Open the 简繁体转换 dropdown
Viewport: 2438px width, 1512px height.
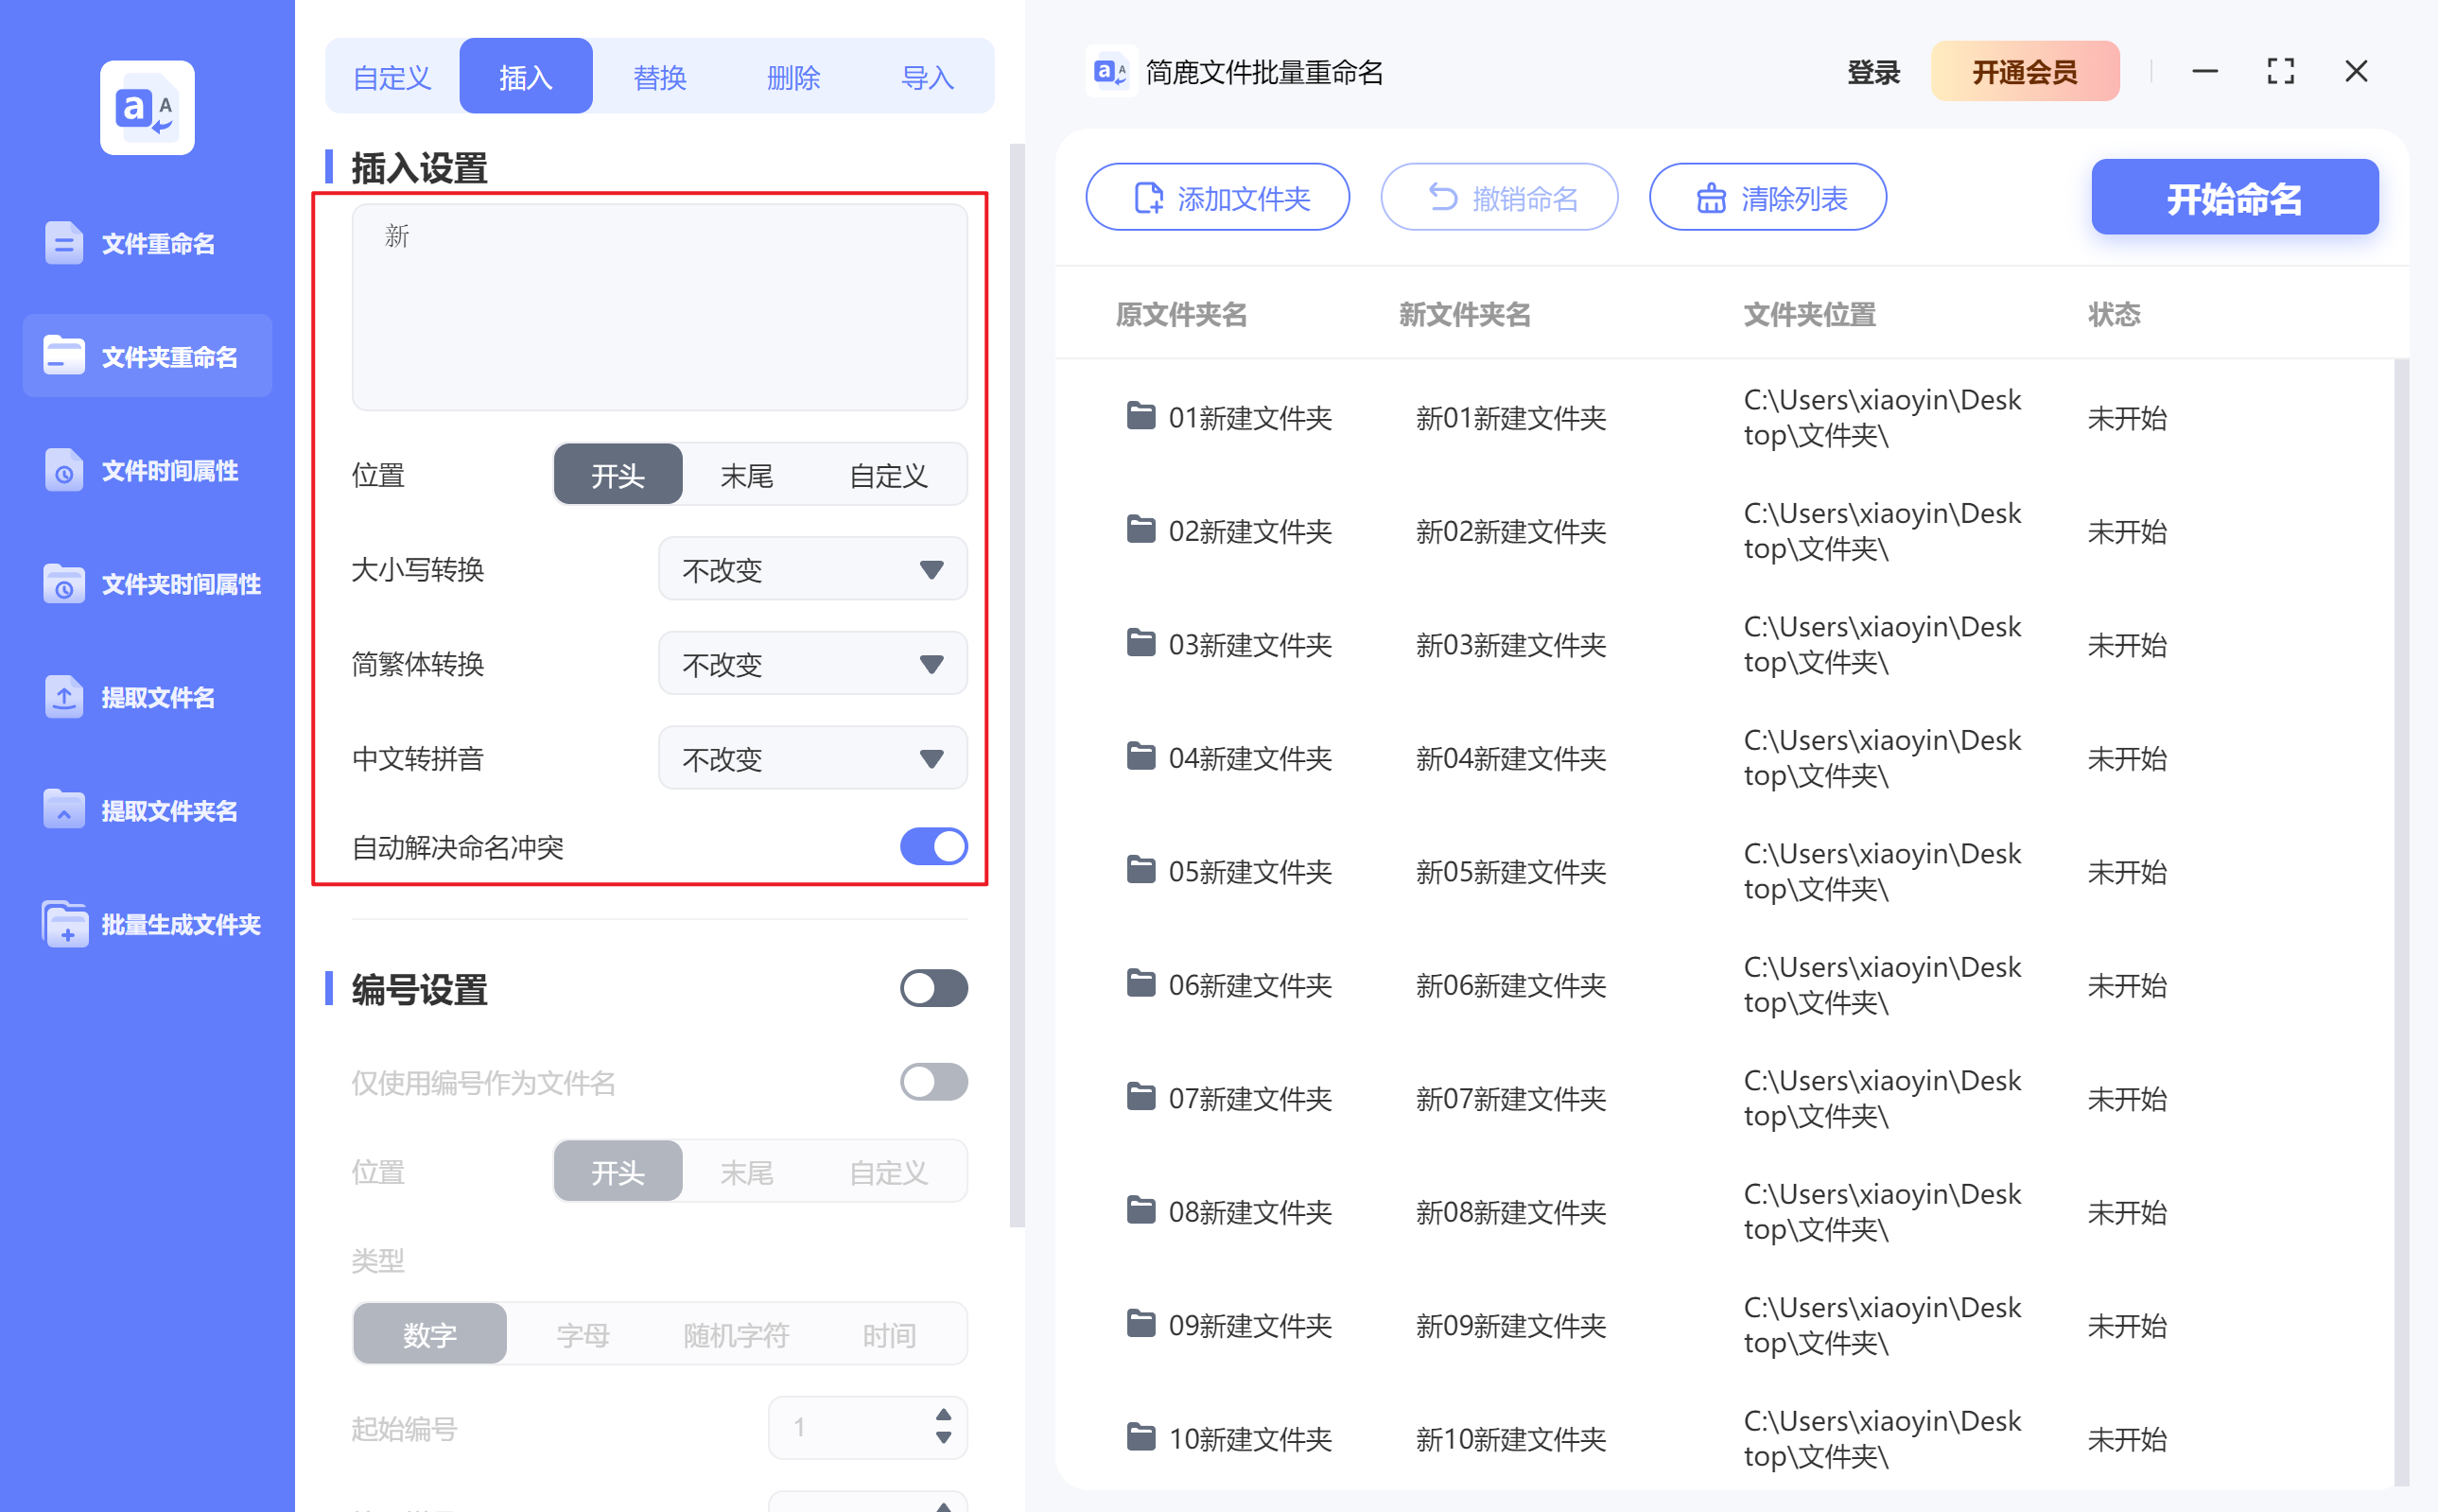812,663
